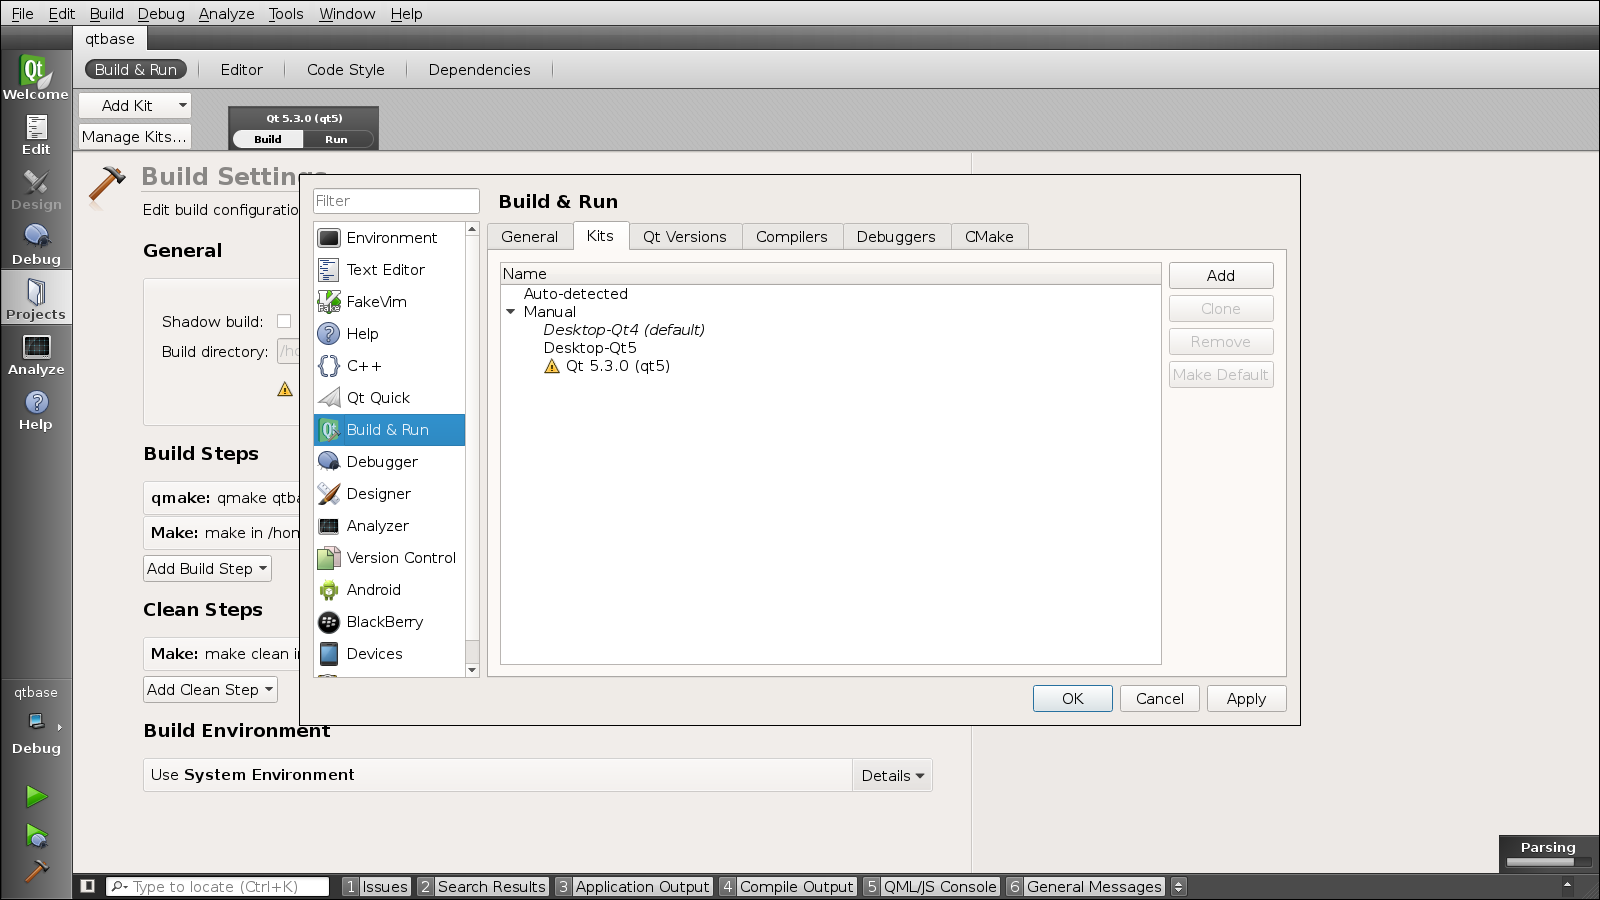Open the Tools menu

pyautogui.click(x=286, y=13)
